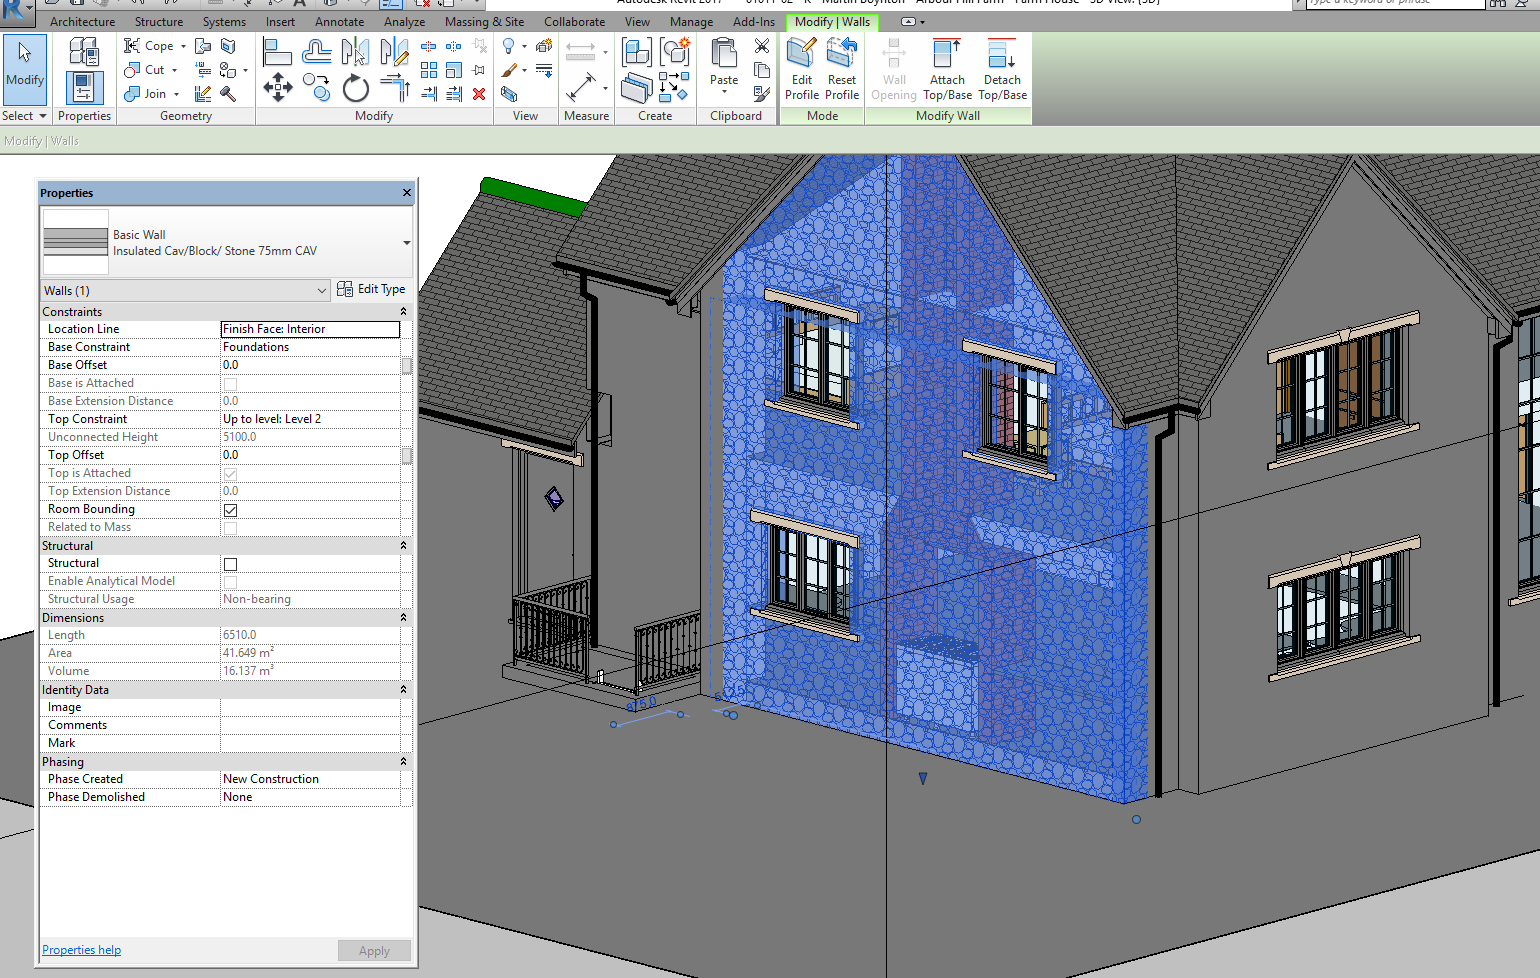Click Attach Top/Base button

[947, 69]
